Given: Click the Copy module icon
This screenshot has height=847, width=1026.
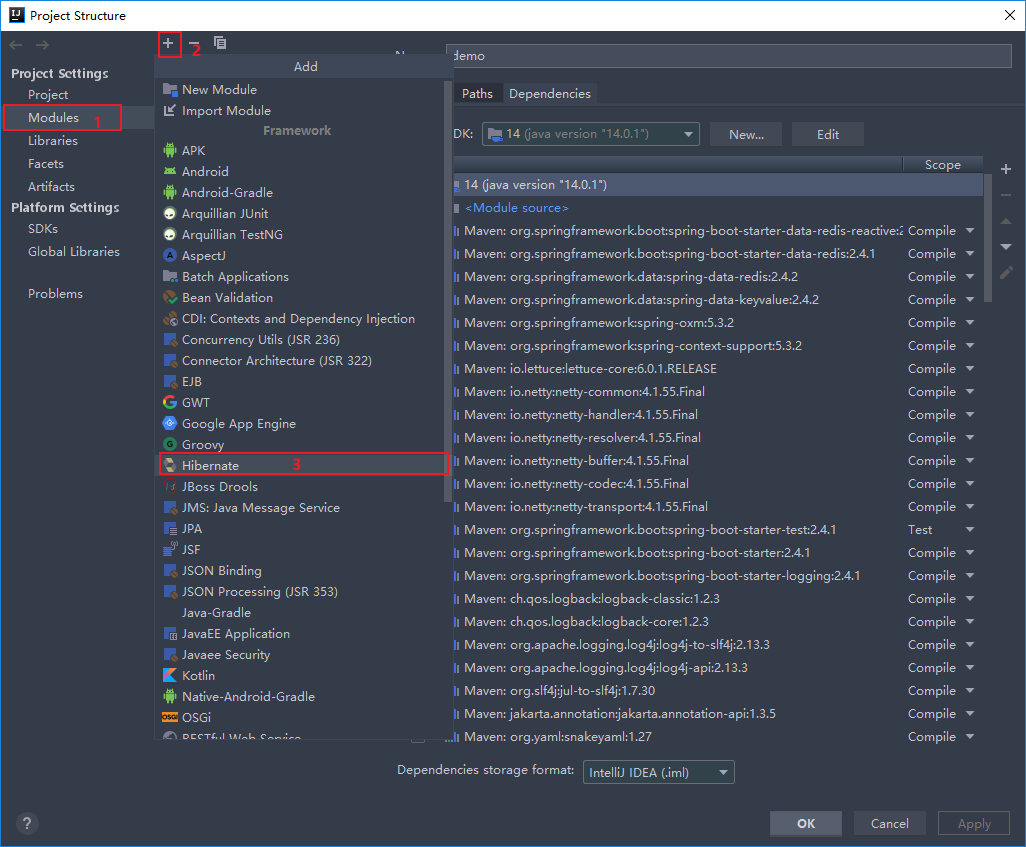Looking at the screenshot, I should [220, 43].
